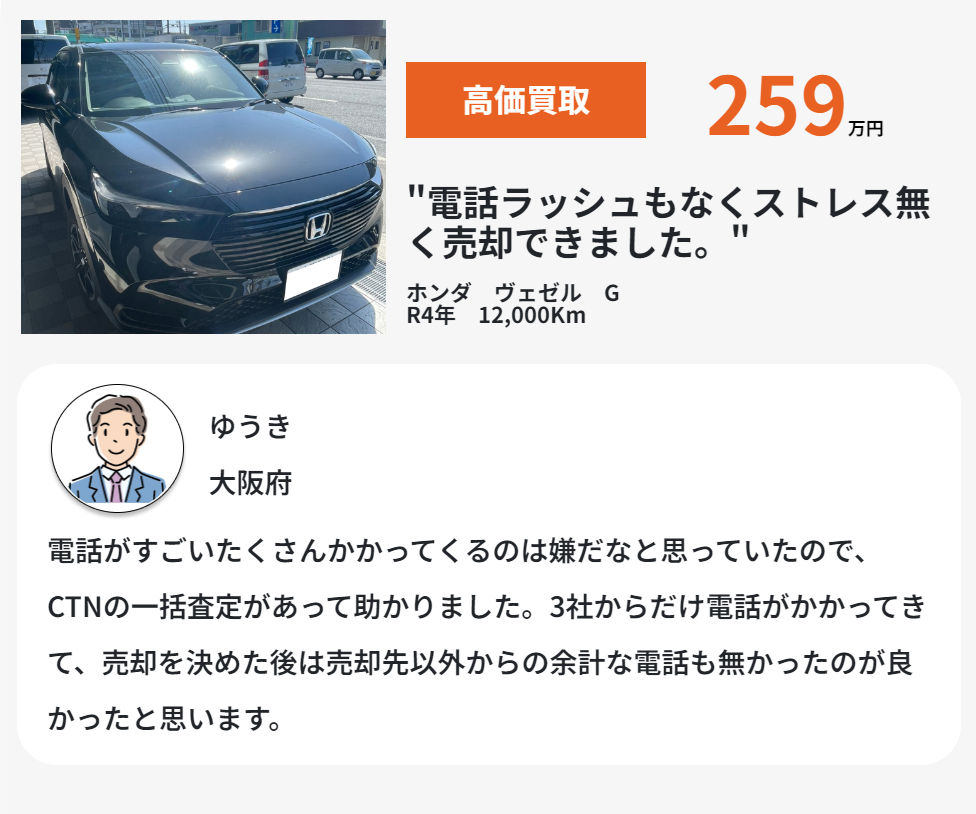Click the review line starting て、売却を決めた
This screenshot has width=976, height=814.
click(480, 663)
